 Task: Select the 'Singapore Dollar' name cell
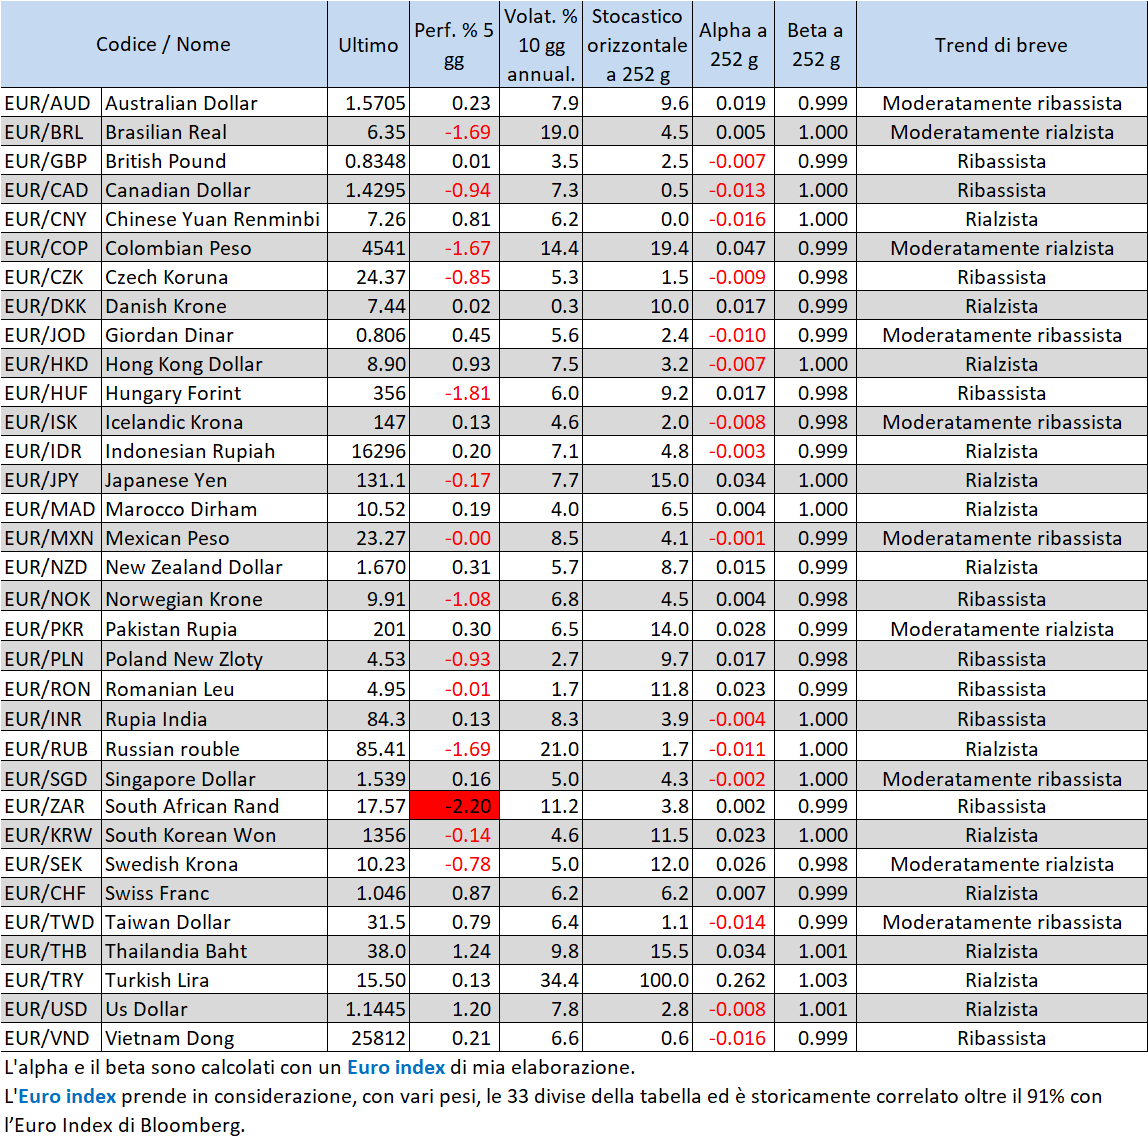(x=215, y=778)
